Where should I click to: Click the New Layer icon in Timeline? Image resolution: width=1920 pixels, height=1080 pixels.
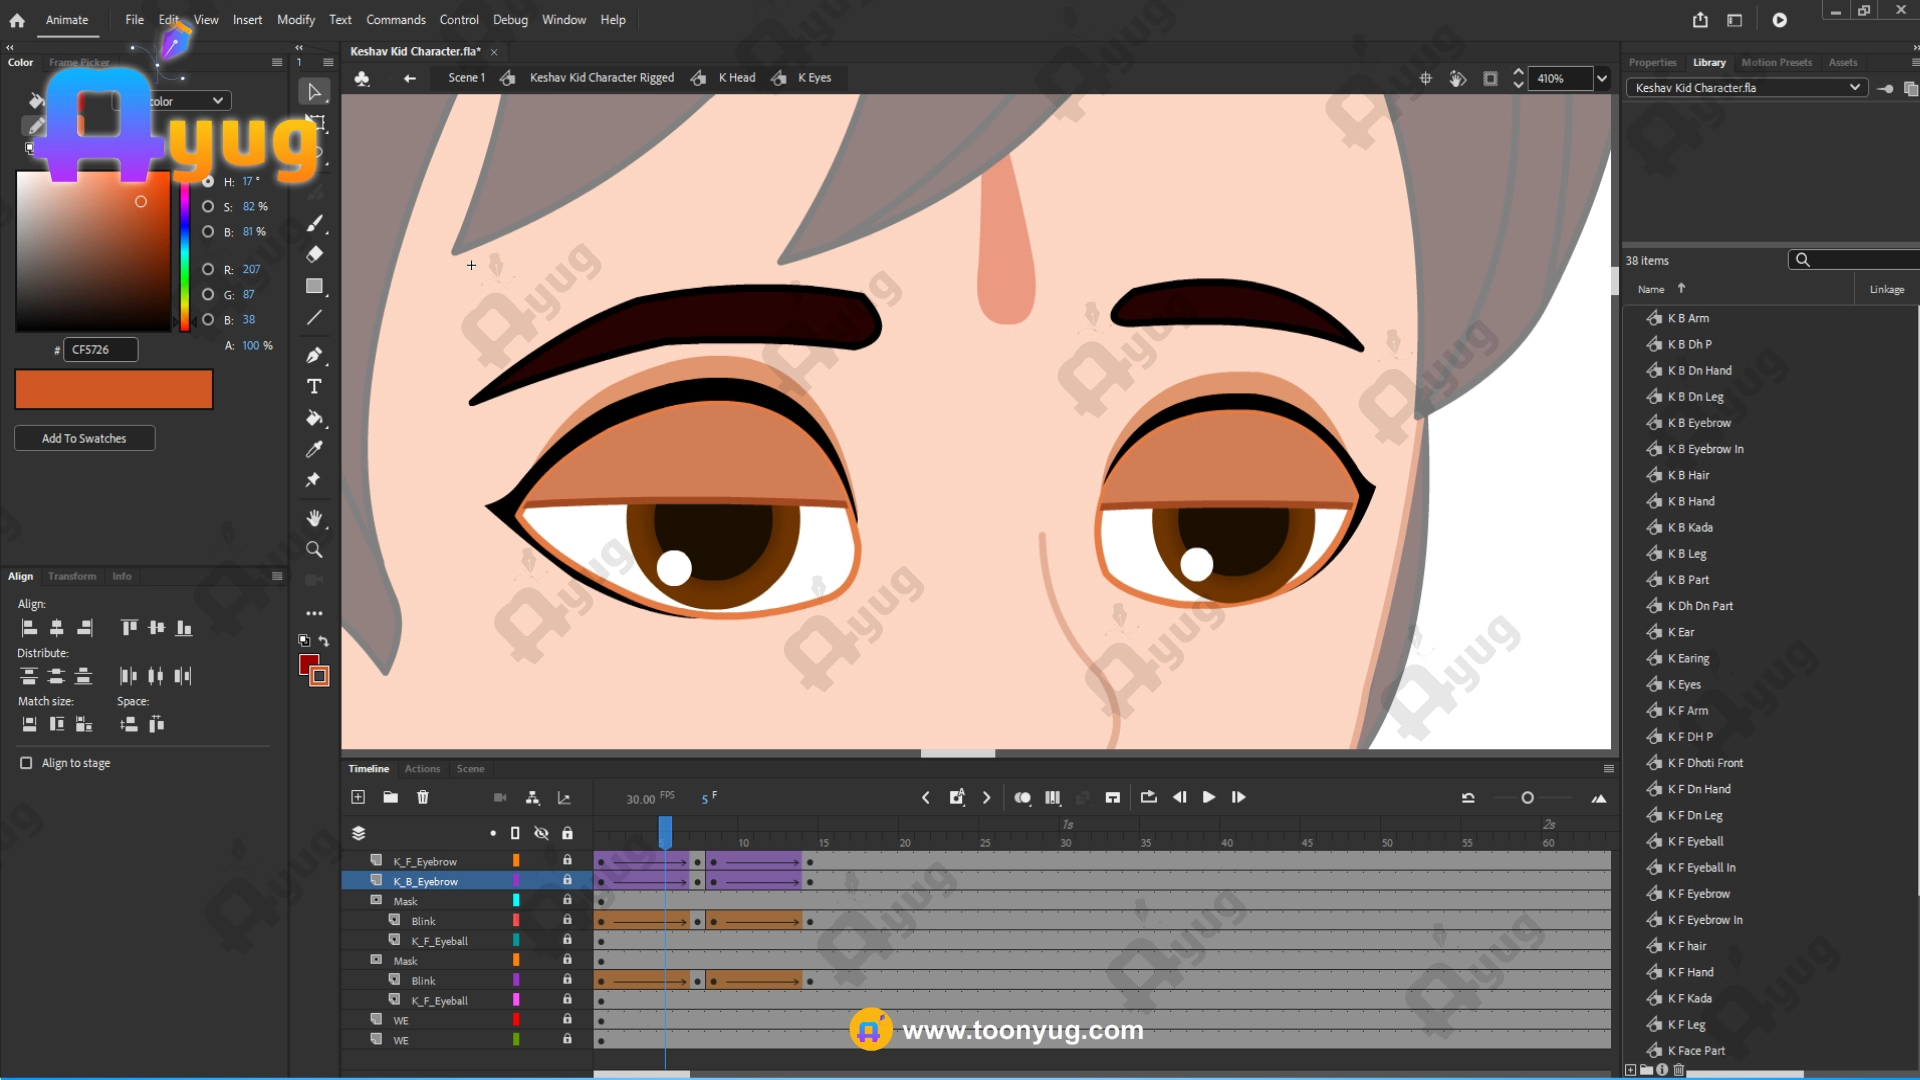(x=358, y=797)
